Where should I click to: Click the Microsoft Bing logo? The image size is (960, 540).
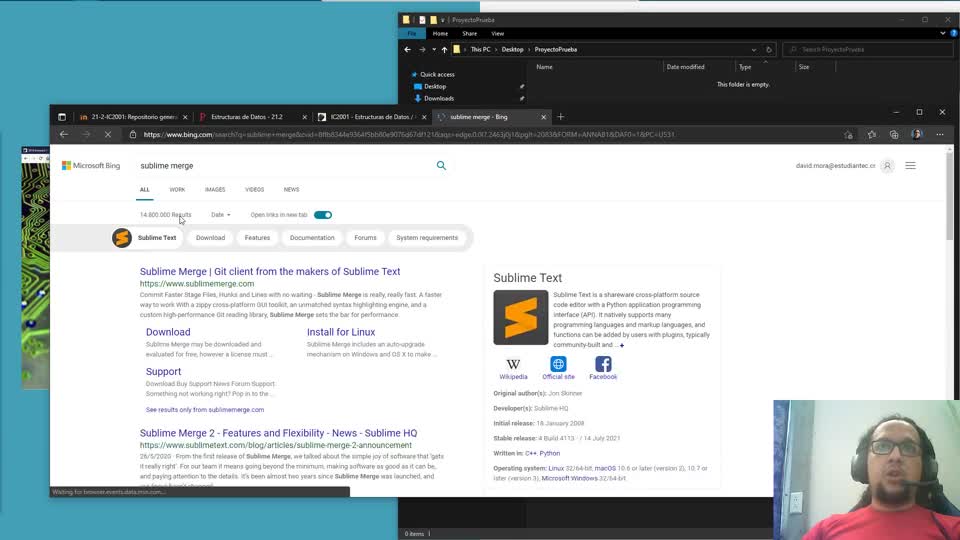coord(91,165)
